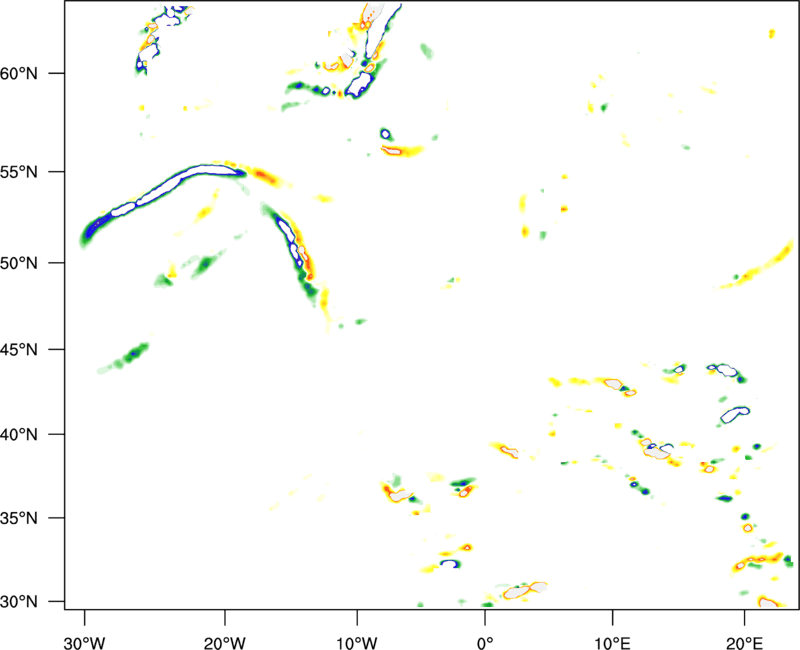Viewport: 800px width, 650px height.
Task: Click the 40°N latitude label
Action: point(19,435)
